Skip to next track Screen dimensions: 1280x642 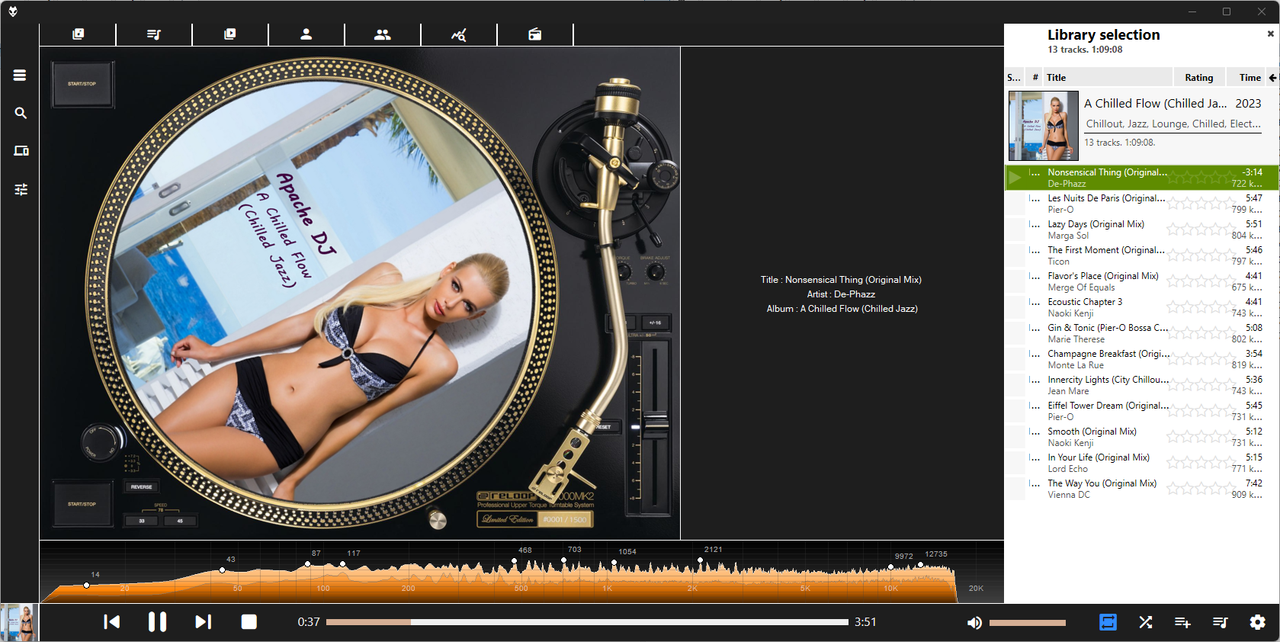coord(203,622)
